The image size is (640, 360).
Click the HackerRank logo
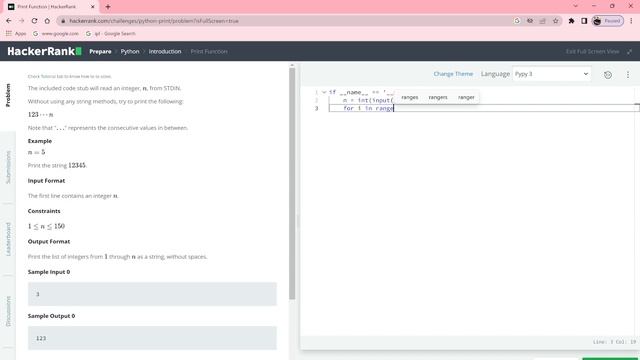click(x=44, y=51)
